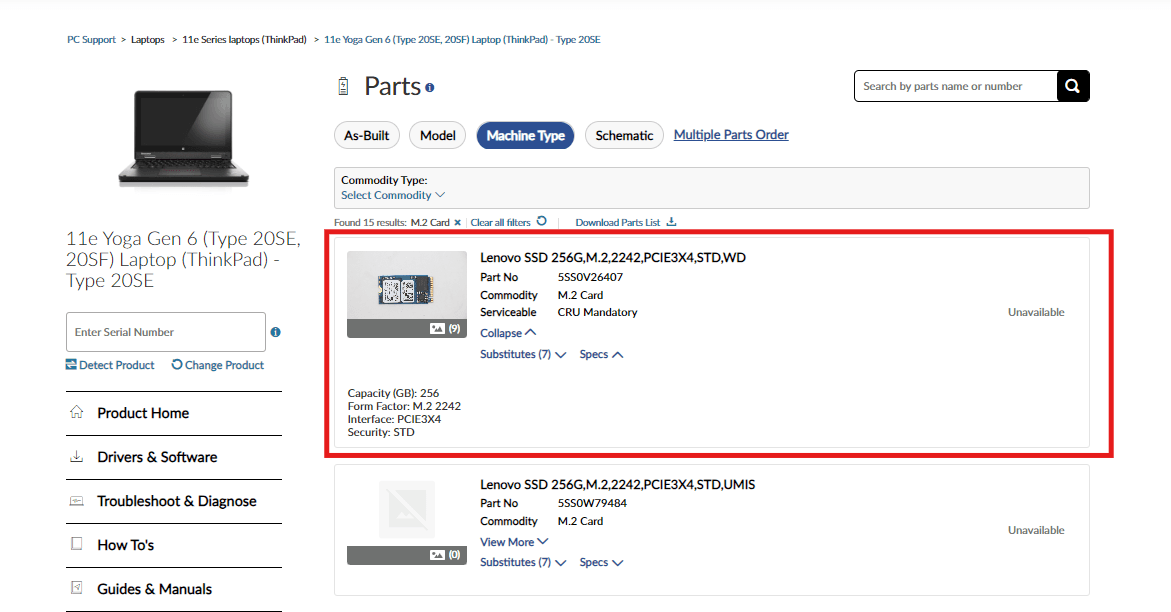The width and height of the screenshot is (1171, 612).
Task: Remove the M.2 Card filter
Action: pos(458,222)
